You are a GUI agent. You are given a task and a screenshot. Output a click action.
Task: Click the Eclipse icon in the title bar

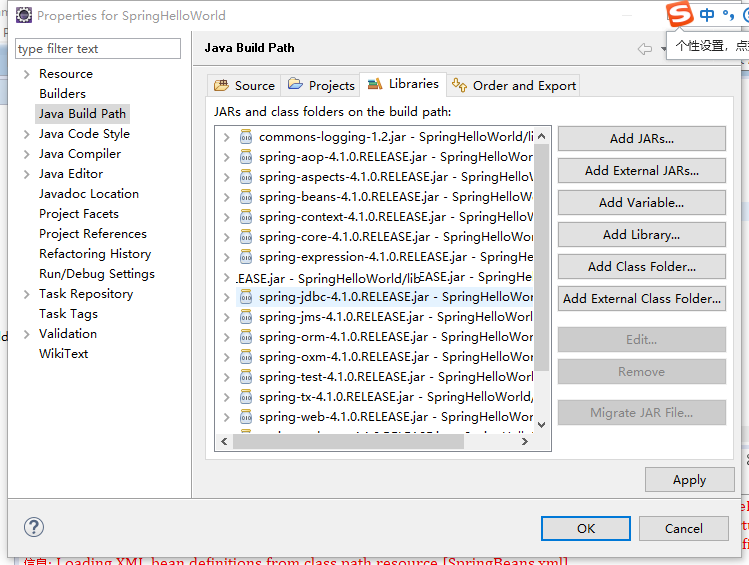point(23,15)
